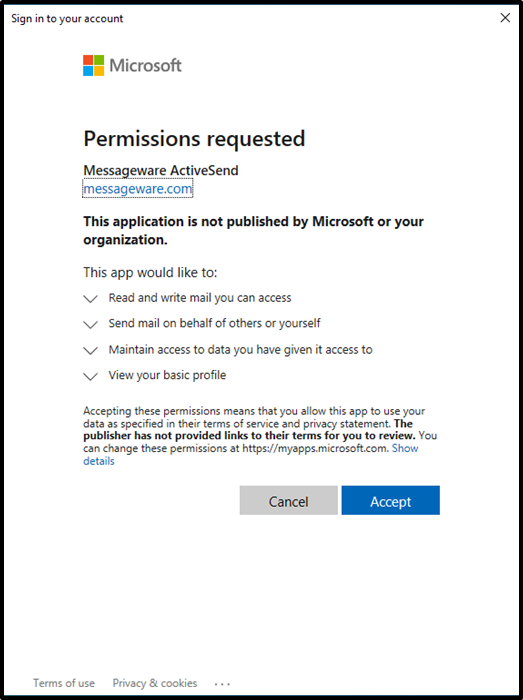This screenshot has width=523, height=700.
Task: Click the Accept button
Action: pyautogui.click(x=391, y=500)
